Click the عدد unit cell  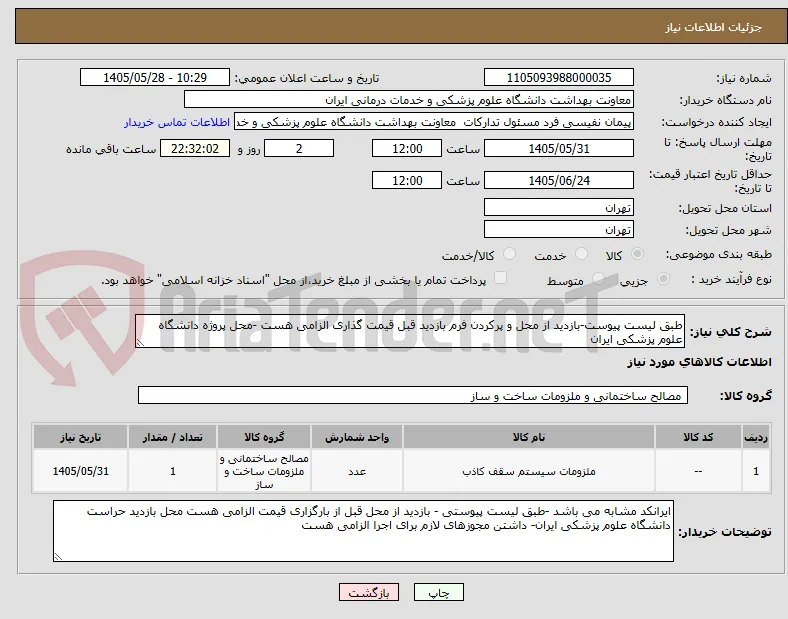[357, 471]
